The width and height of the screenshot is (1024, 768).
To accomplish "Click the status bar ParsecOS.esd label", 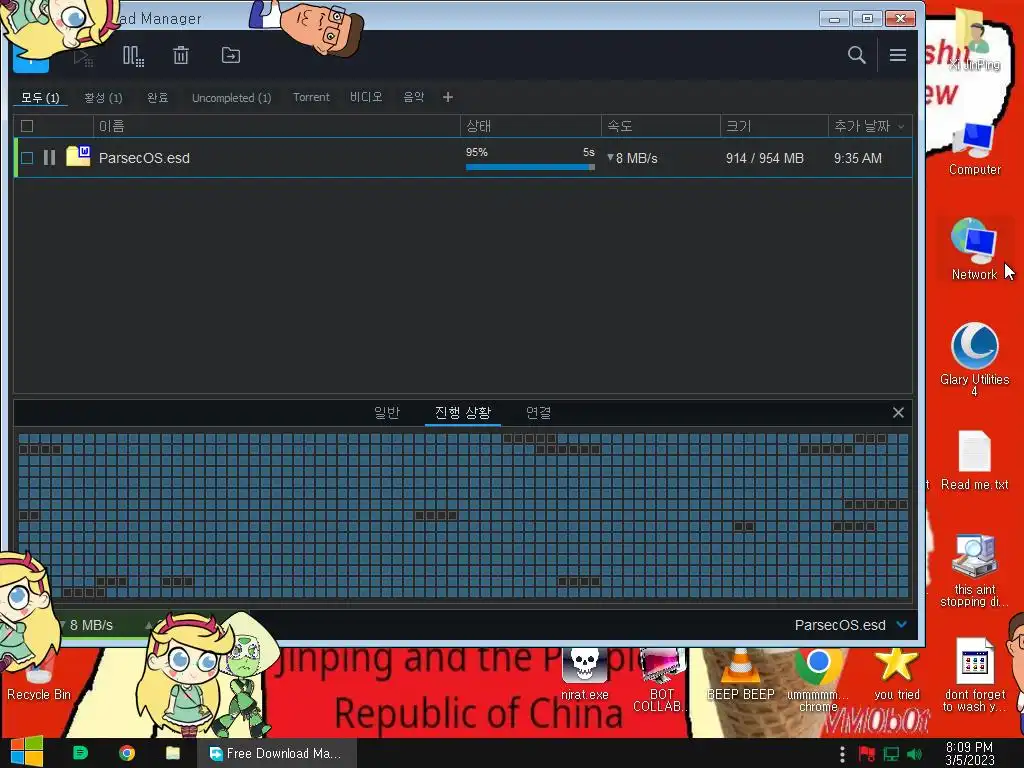I will (840, 625).
